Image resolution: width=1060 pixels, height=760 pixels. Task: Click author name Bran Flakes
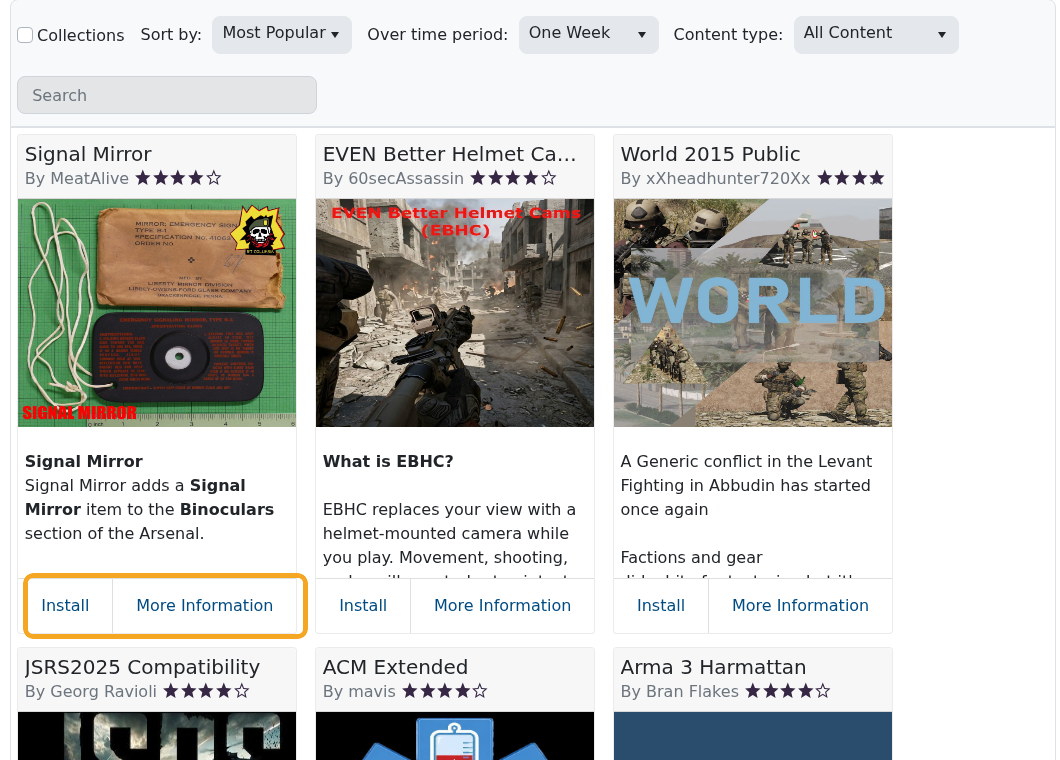pyautogui.click(x=692, y=692)
